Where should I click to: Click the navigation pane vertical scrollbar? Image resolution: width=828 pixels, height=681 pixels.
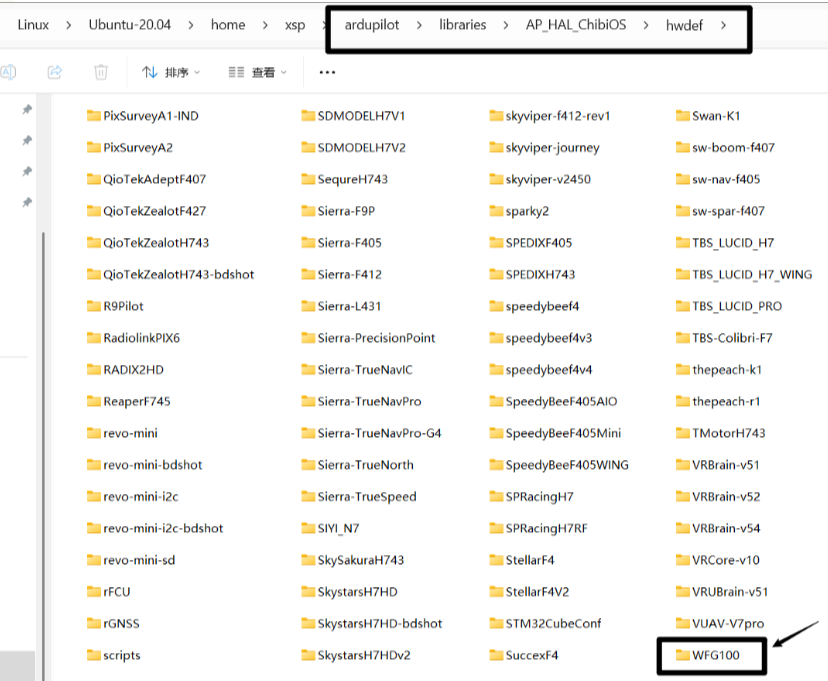tap(43, 400)
